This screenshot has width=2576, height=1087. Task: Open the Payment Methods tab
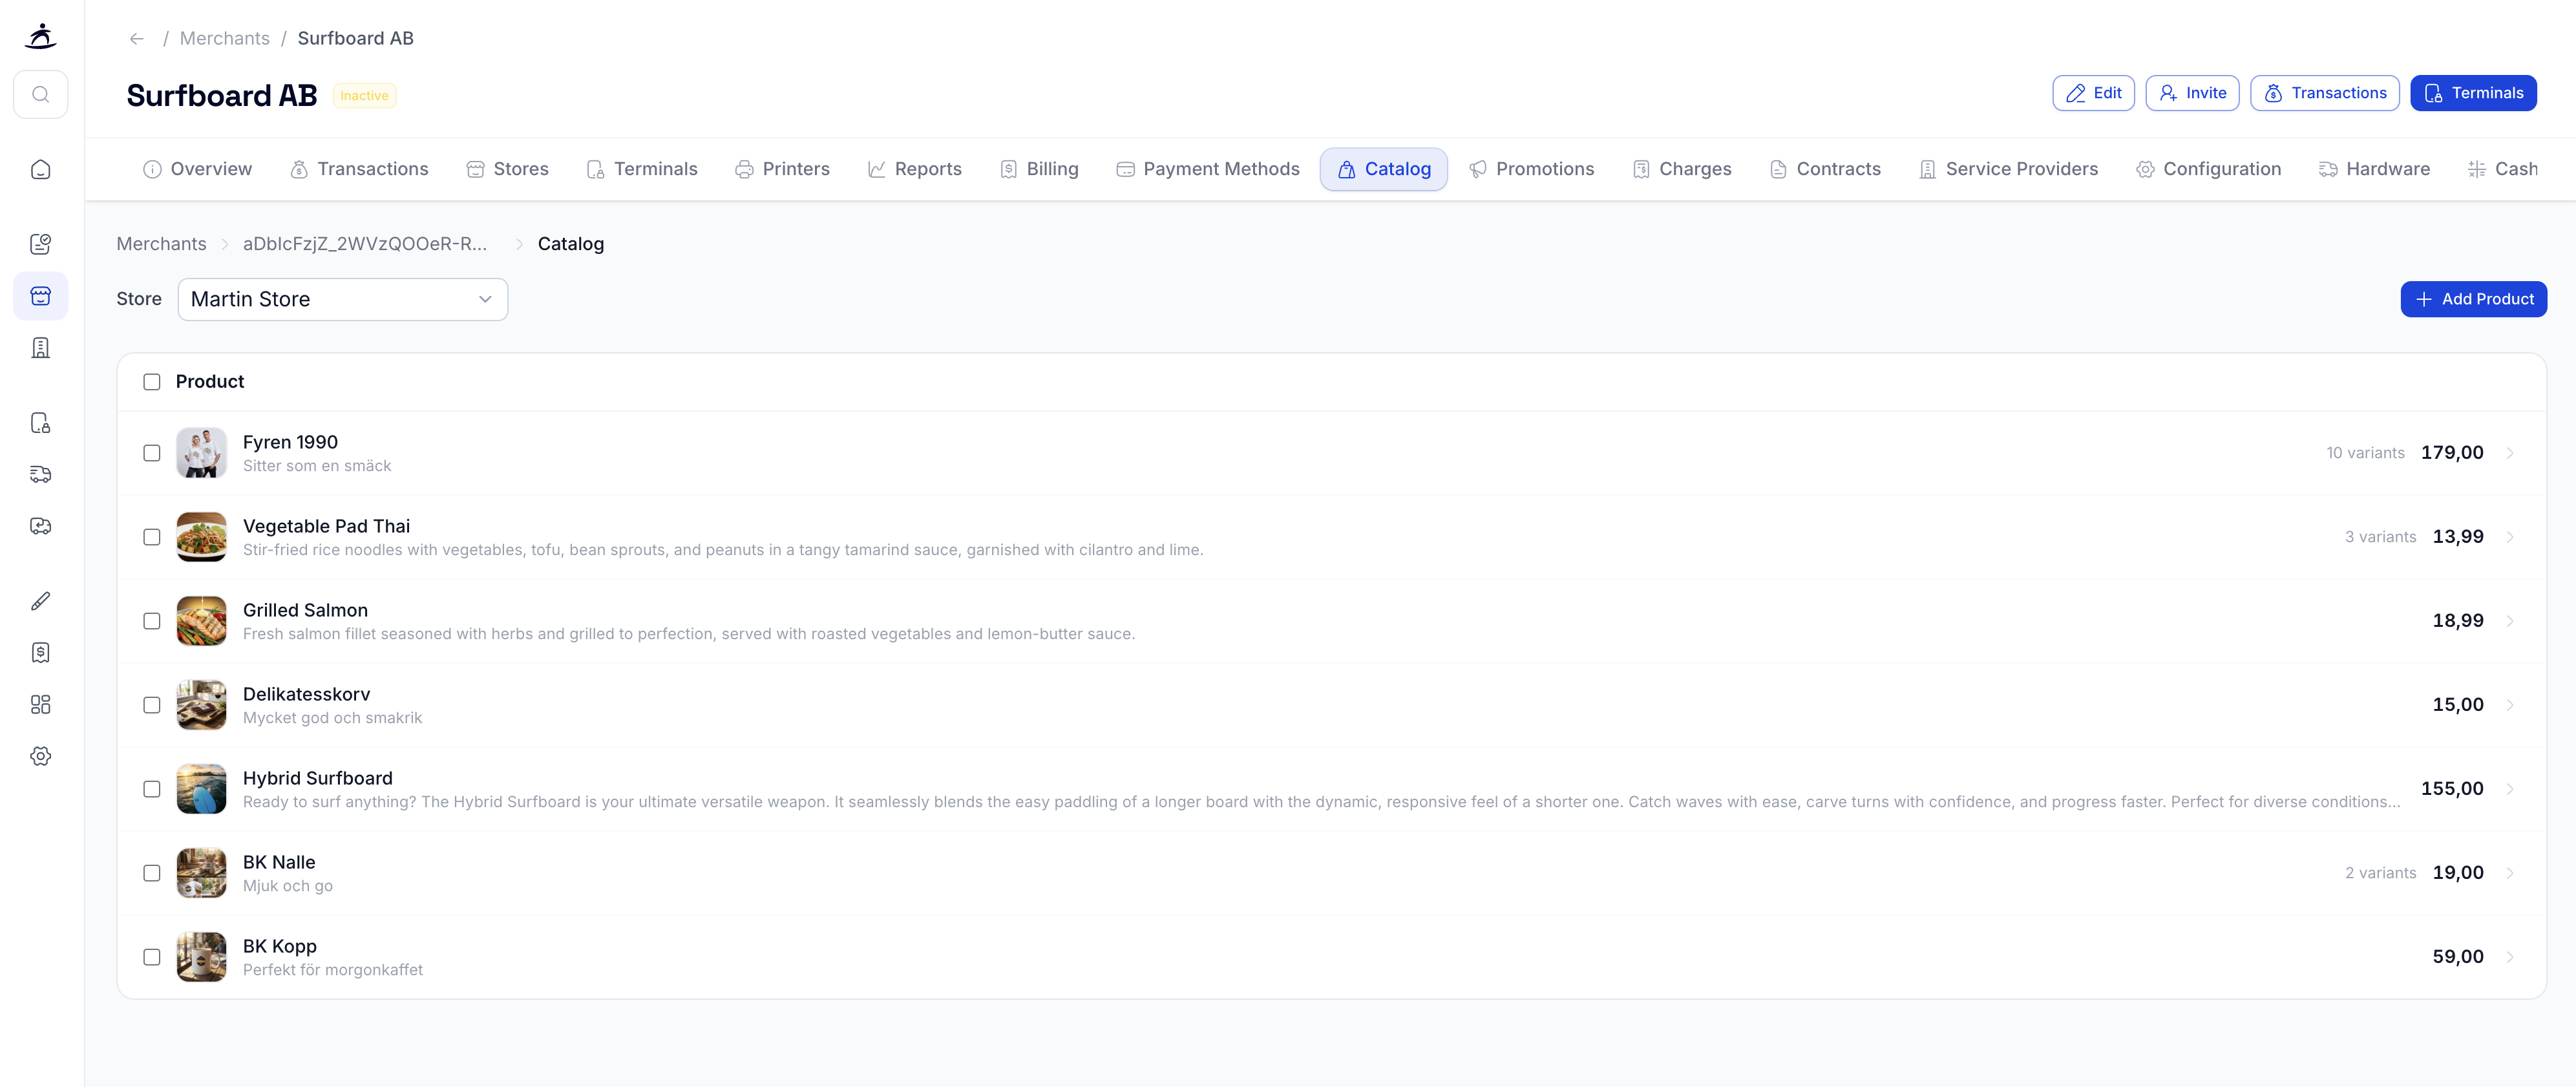pyautogui.click(x=1207, y=168)
